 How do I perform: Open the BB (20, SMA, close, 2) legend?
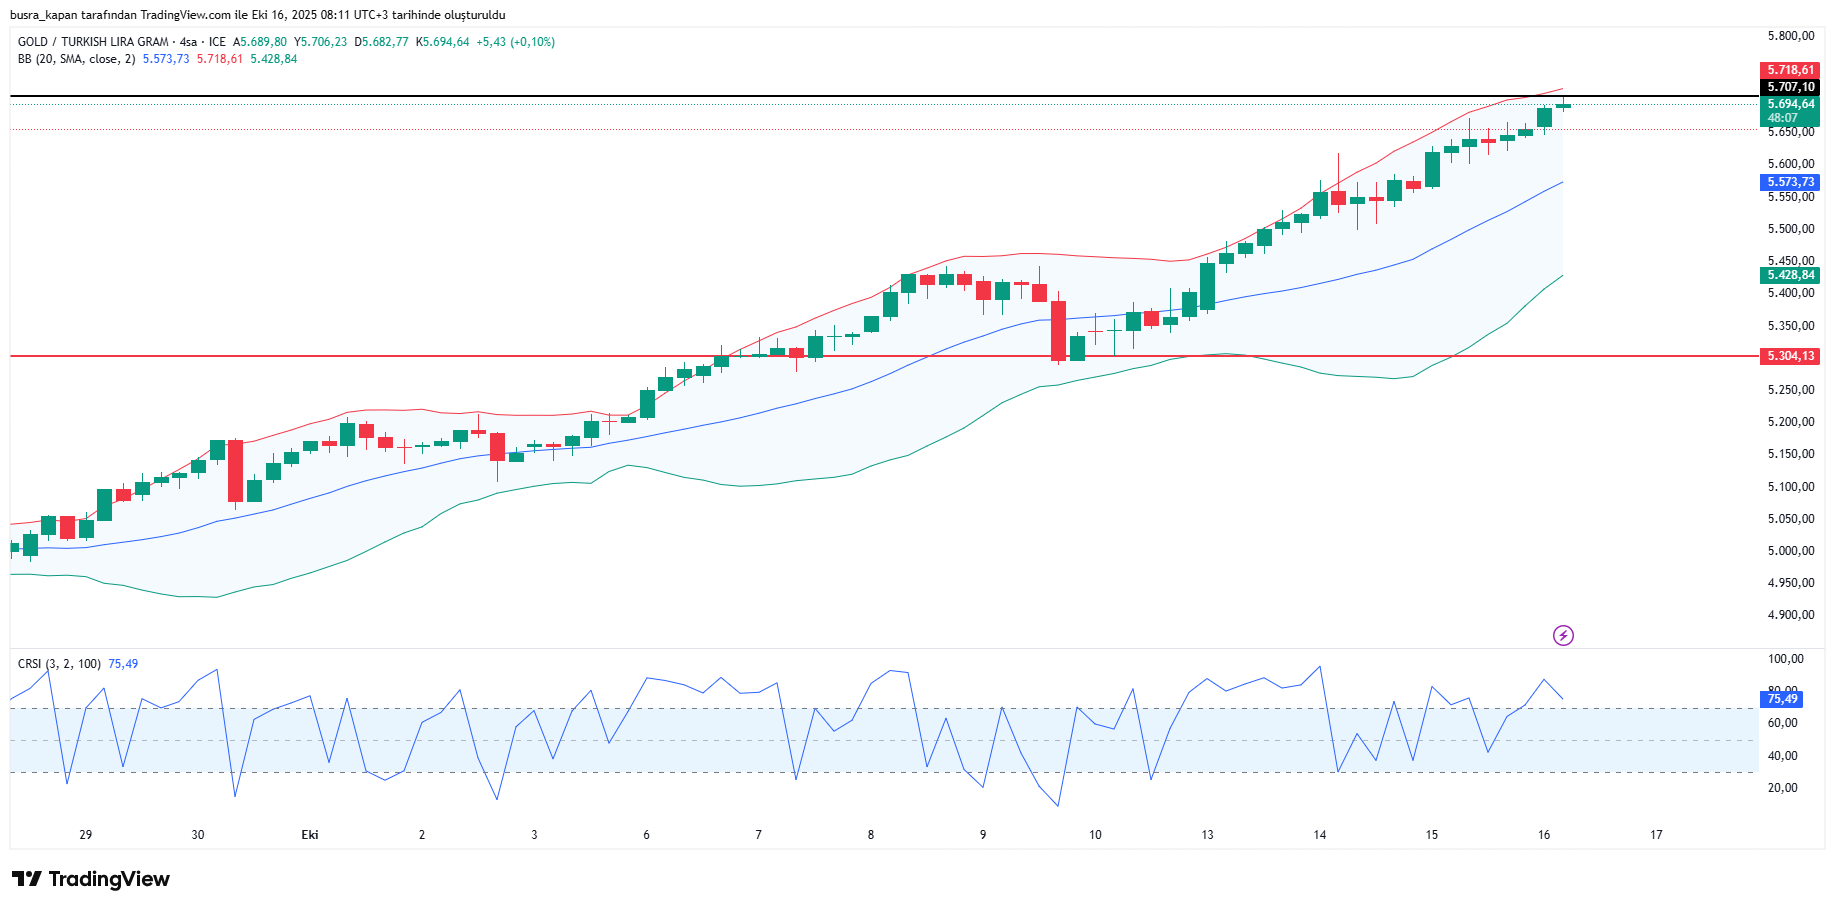pos(76,59)
